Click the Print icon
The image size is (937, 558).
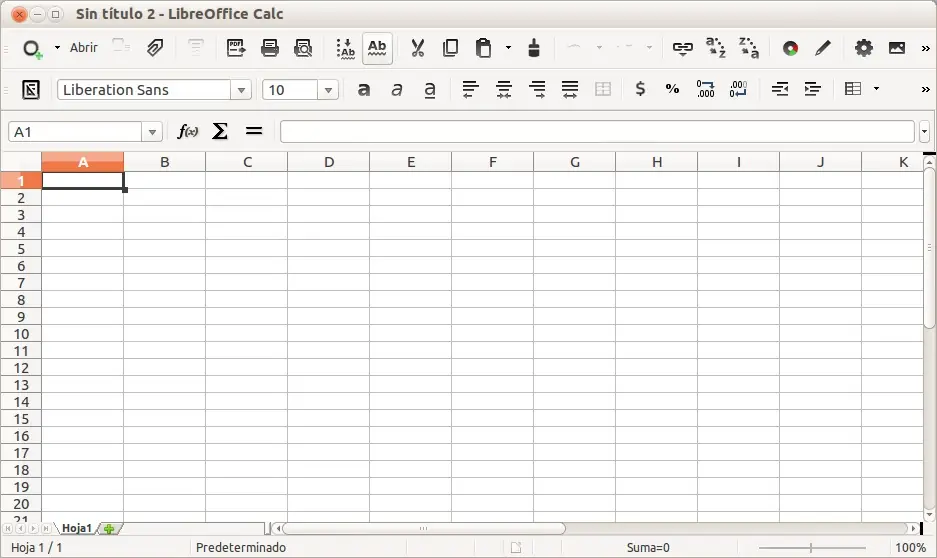(x=270, y=48)
